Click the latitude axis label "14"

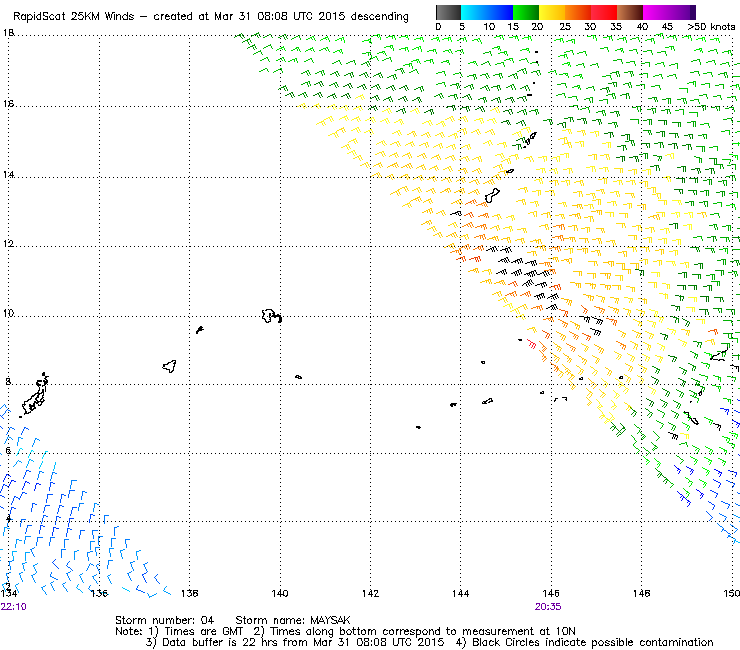click(8, 175)
